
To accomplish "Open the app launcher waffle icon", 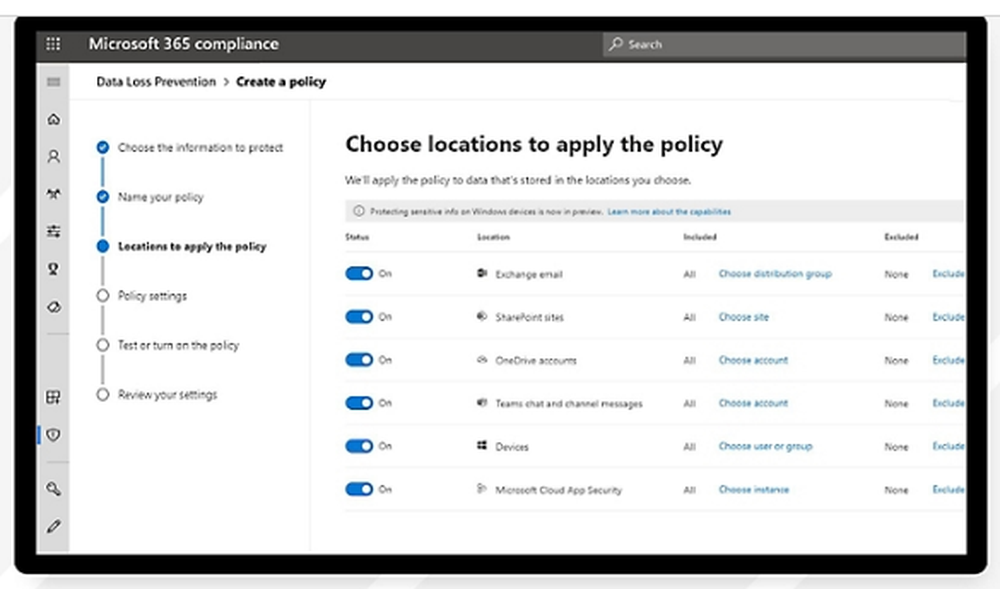I will (54, 43).
